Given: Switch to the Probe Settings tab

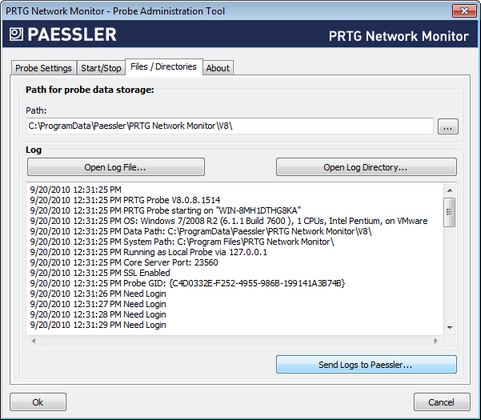Looking at the screenshot, I should point(44,68).
